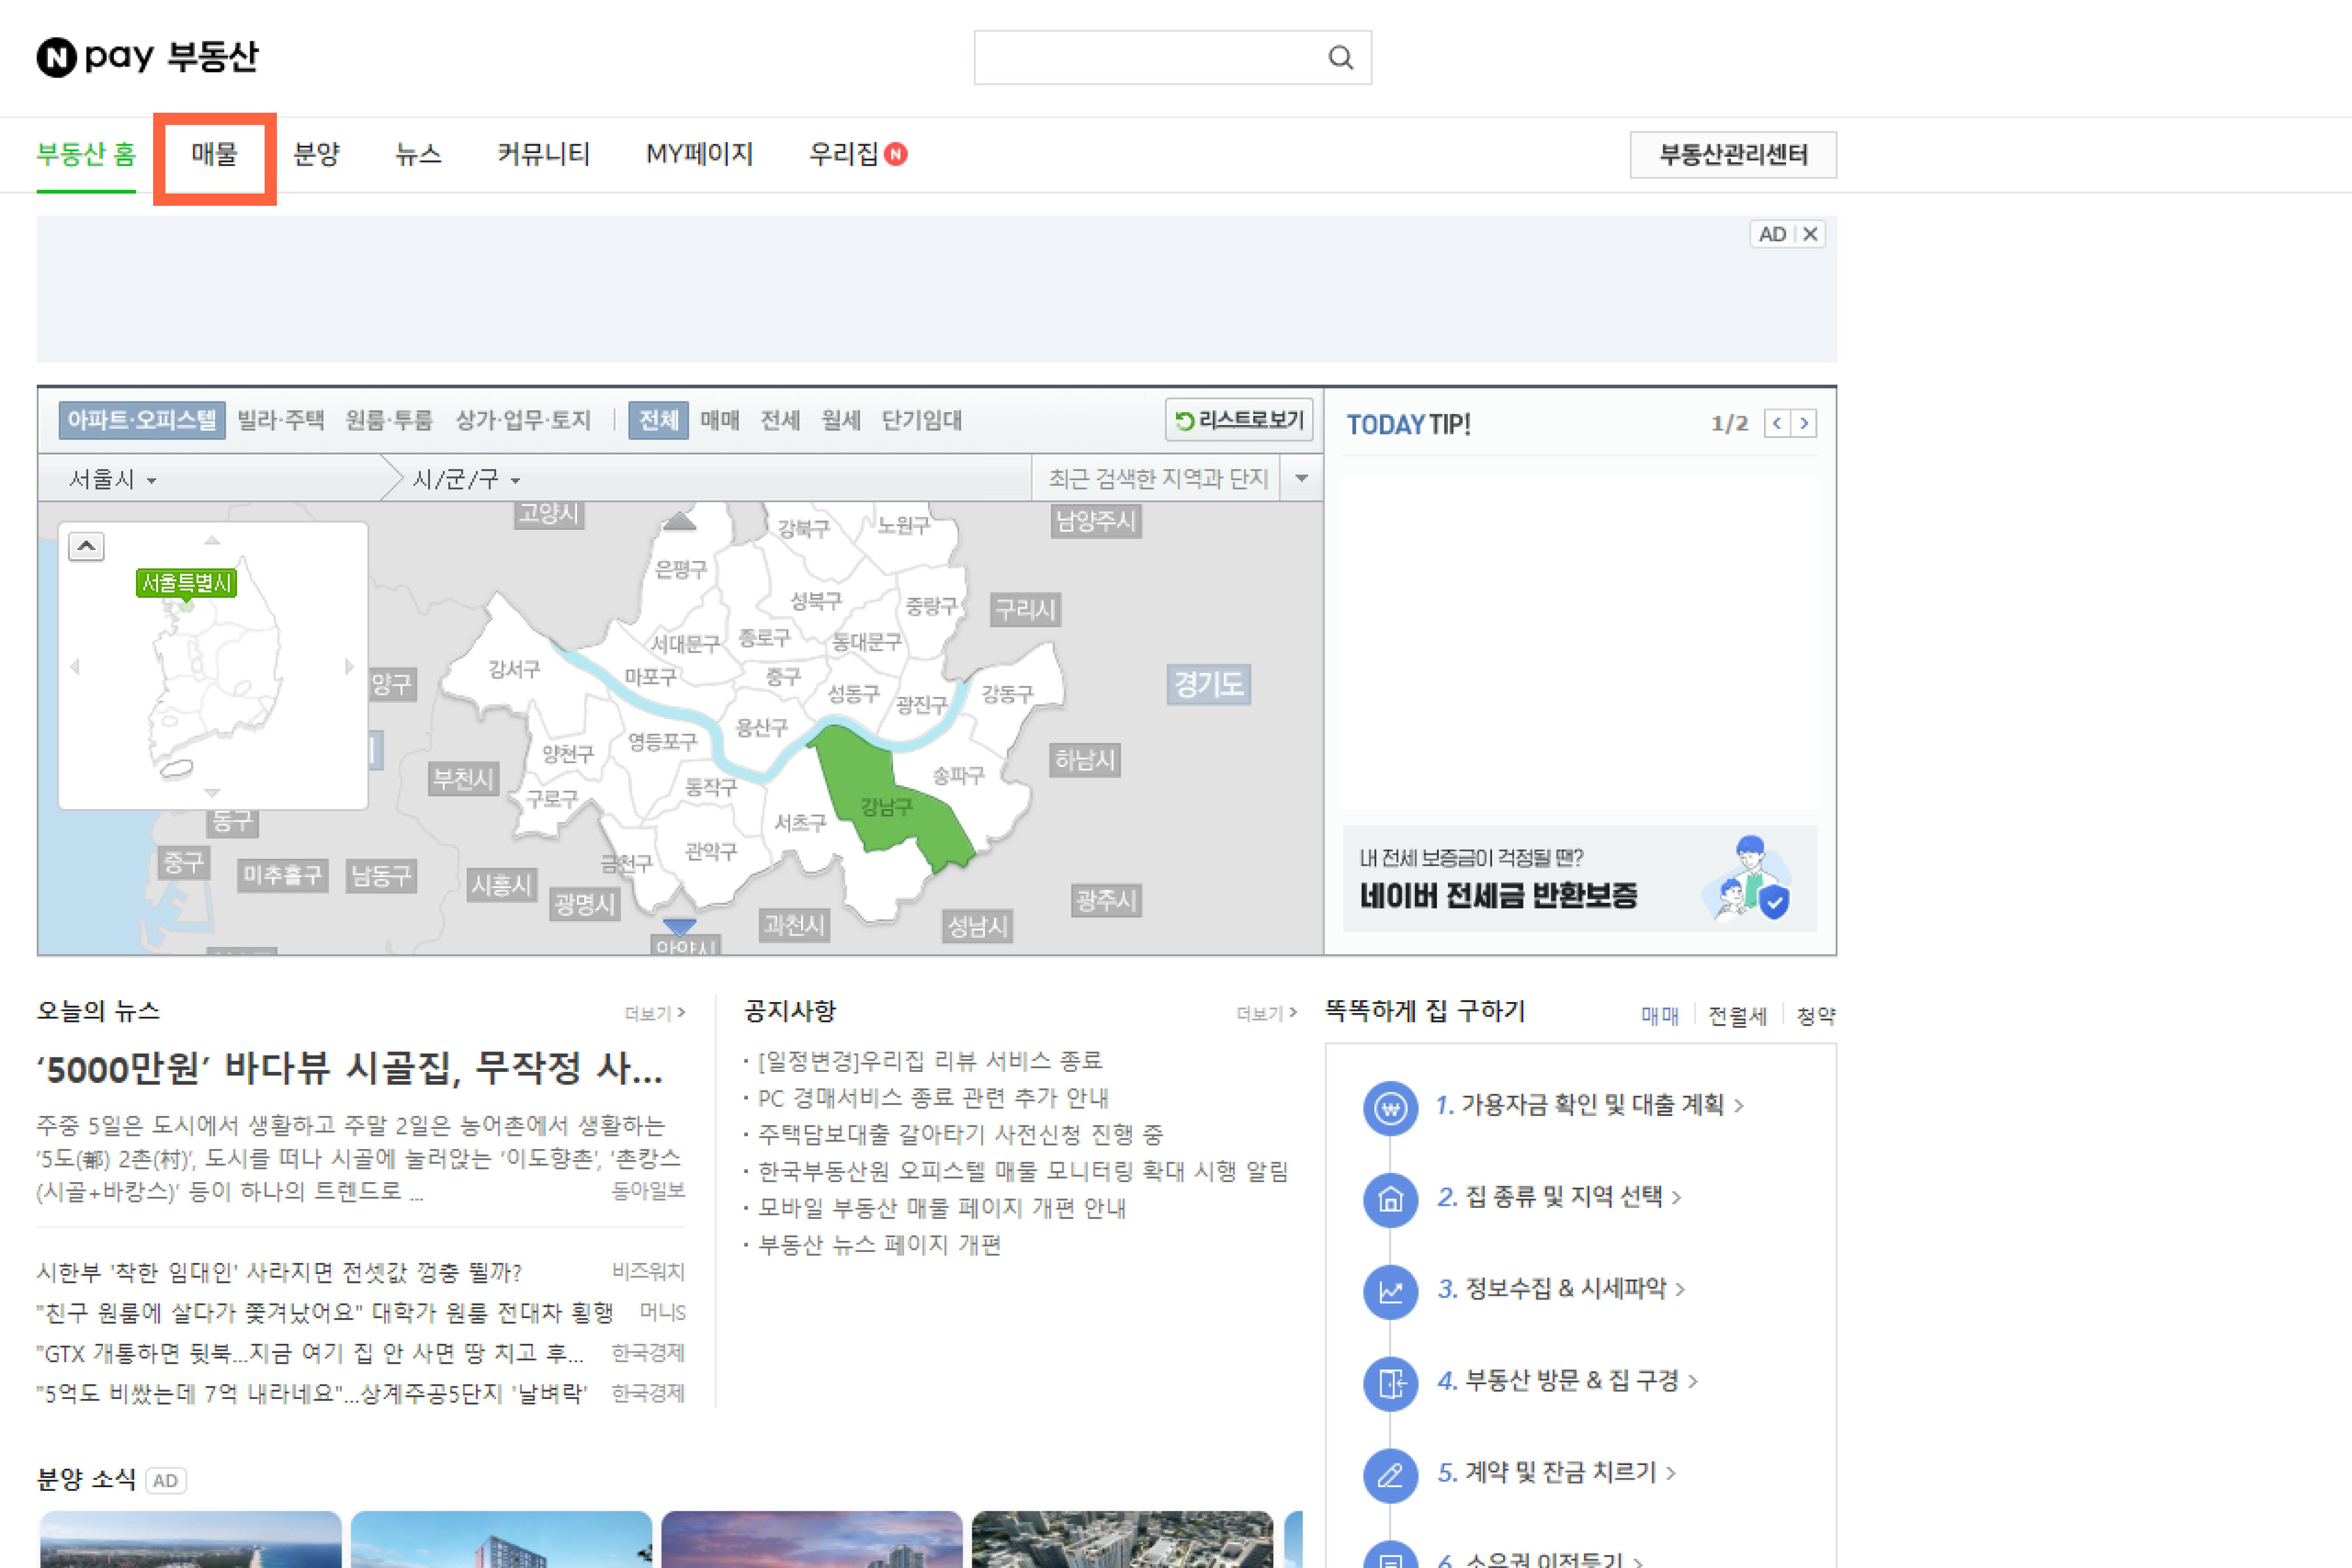Select 아파트·오피스텔 property type filter
This screenshot has height=1568, width=2352.
point(142,420)
